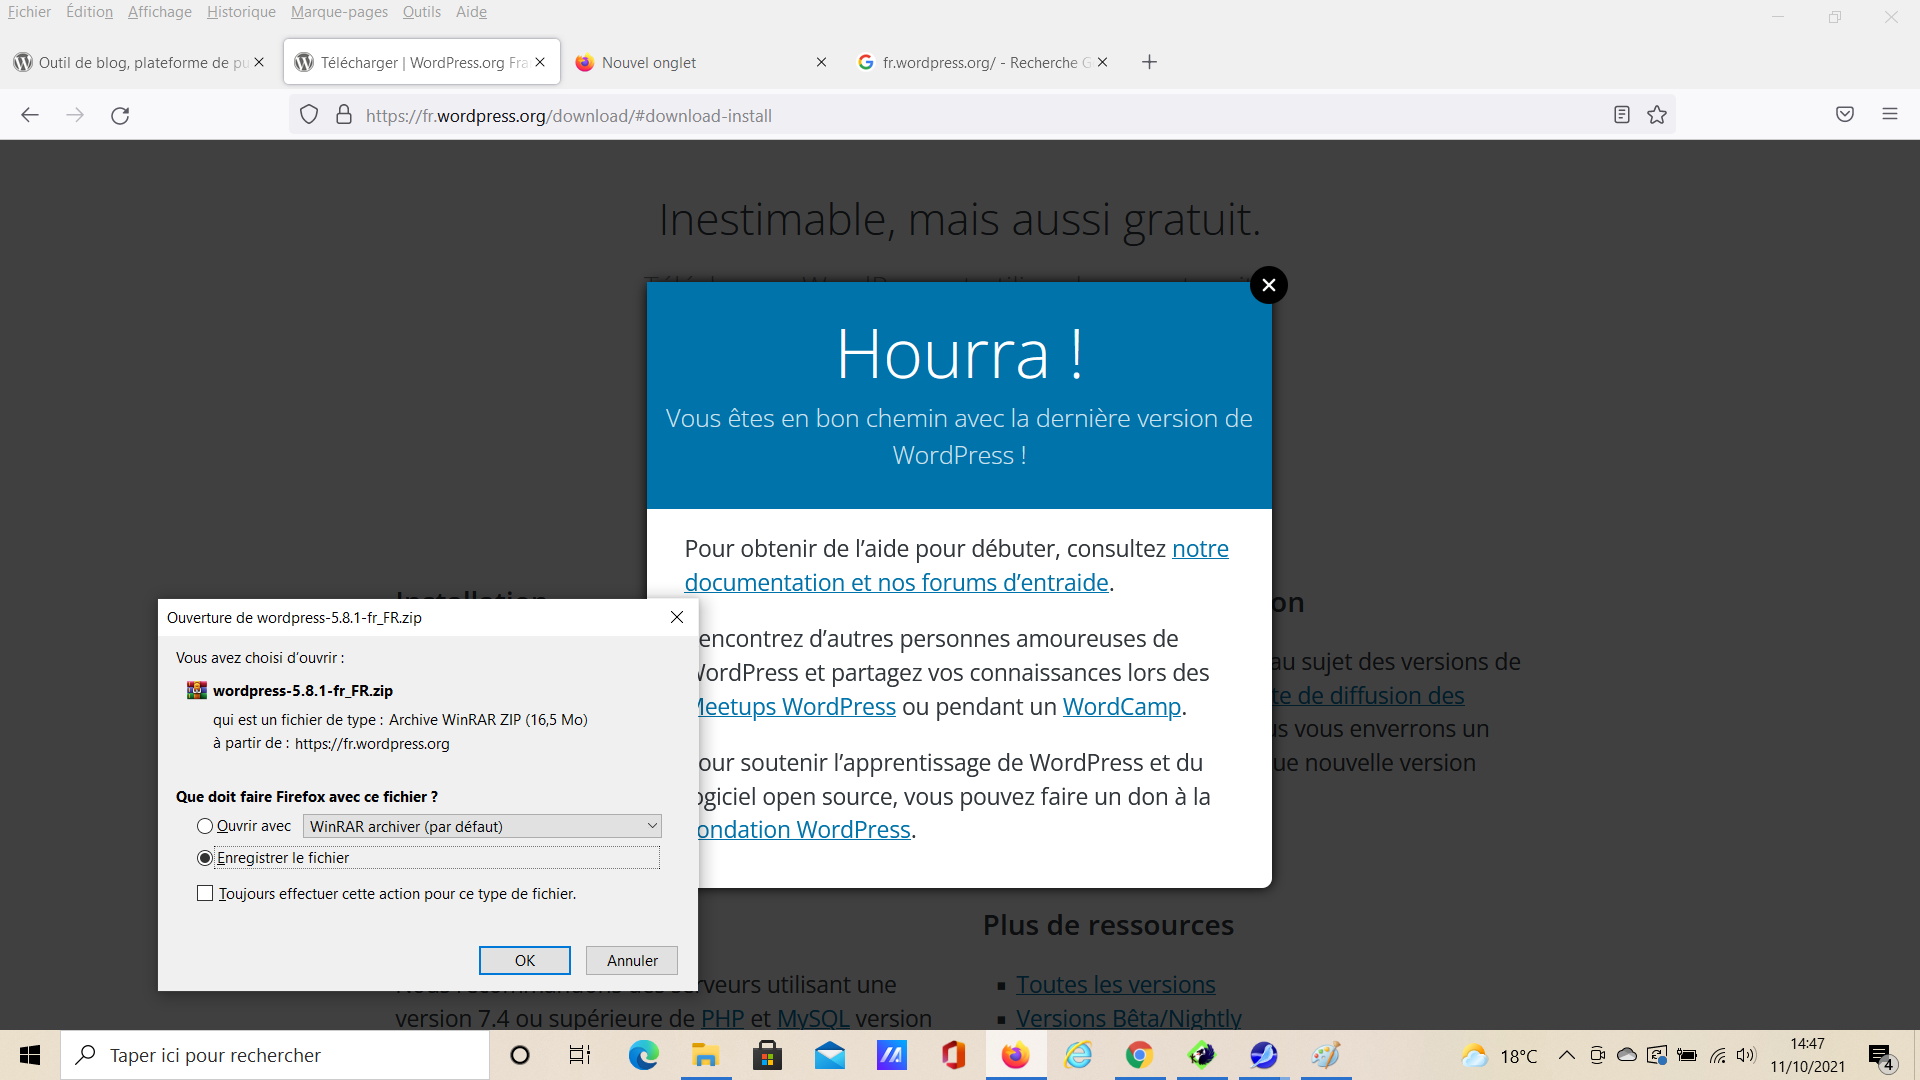The image size is (1920, 1080).
Task: Click the padlock site info icon
Action: tap(344, 115)
